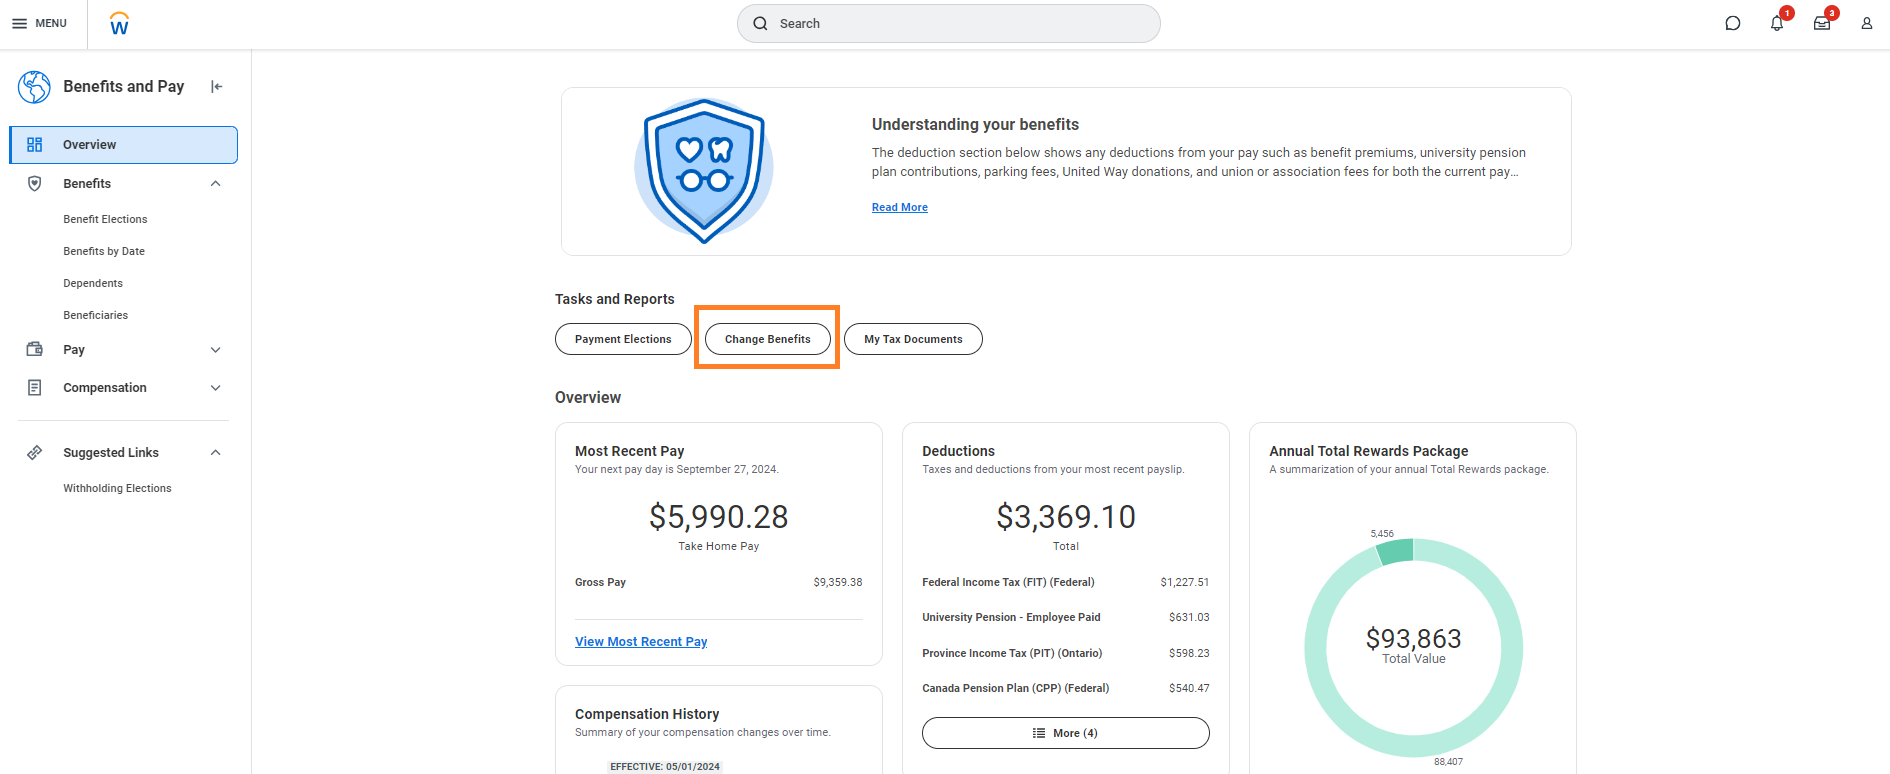Open Benefit Elections in sidebar

pyautogui.click(x=105, y=219)
